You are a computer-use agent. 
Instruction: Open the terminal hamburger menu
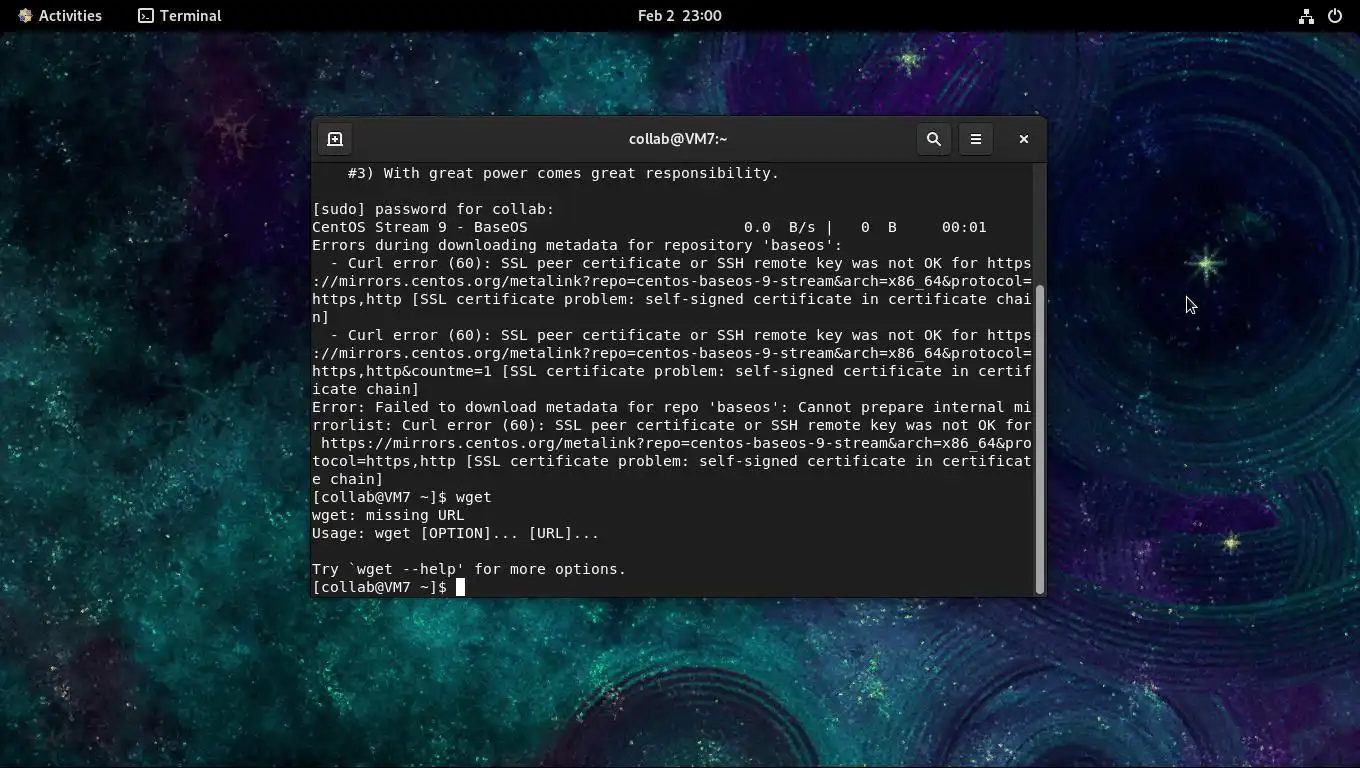976,139
